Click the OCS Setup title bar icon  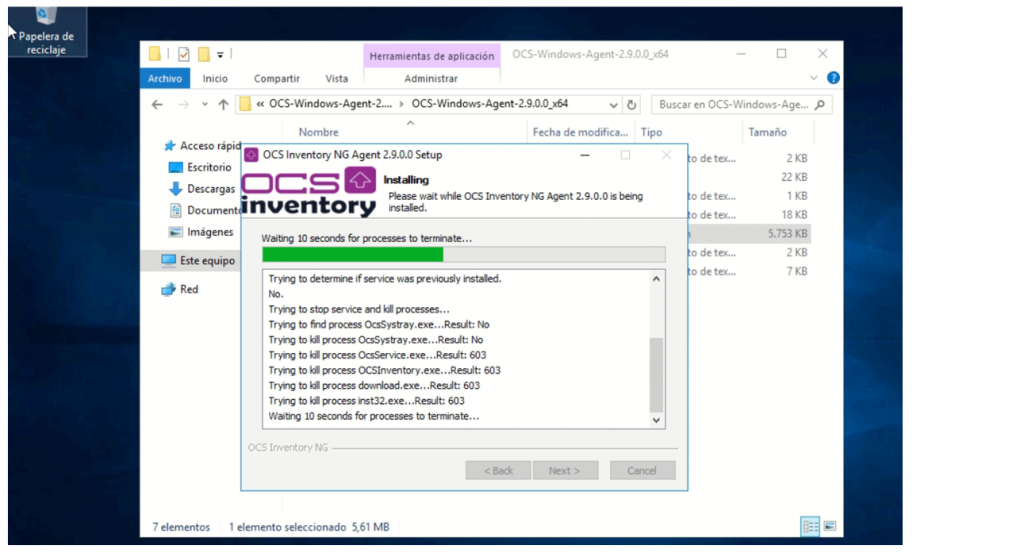[251, 155]
